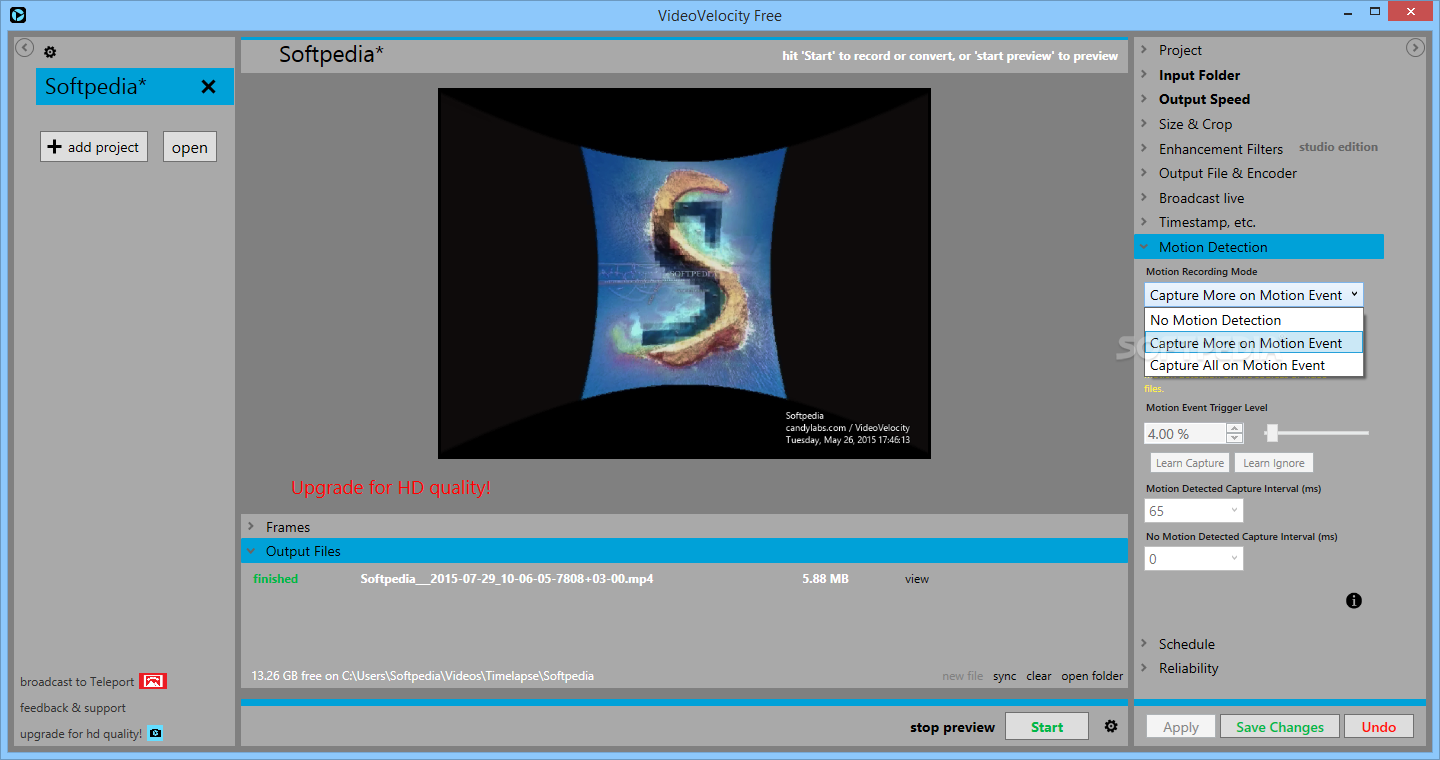Expand the Schedule section
Image resolution: width=1440 pixels, height=760 pixels.
coord(1187,644)
